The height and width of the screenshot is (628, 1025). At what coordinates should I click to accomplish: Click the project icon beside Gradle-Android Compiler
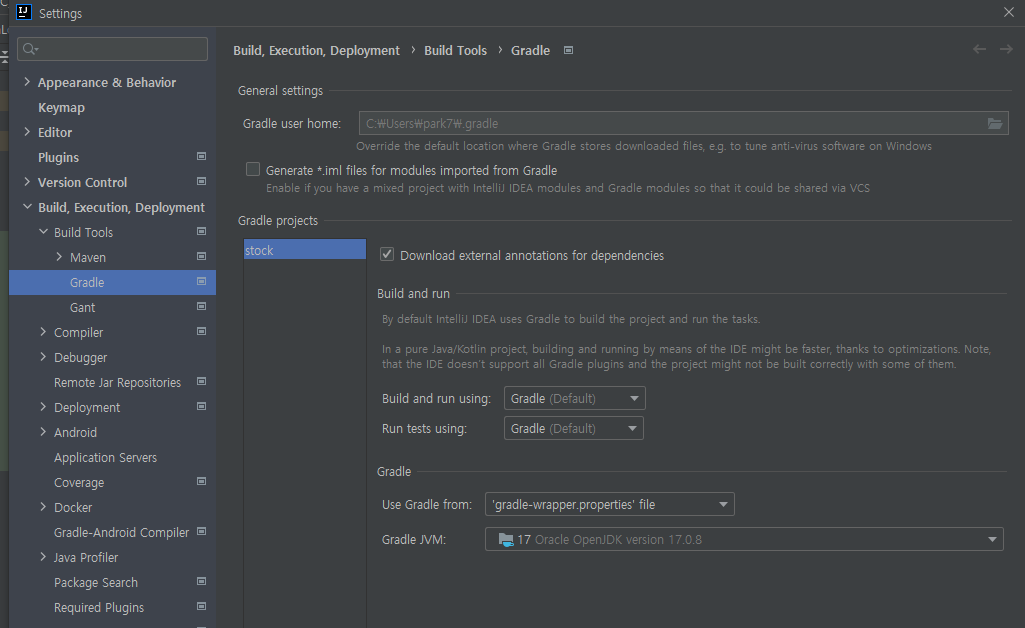[201, 531]
